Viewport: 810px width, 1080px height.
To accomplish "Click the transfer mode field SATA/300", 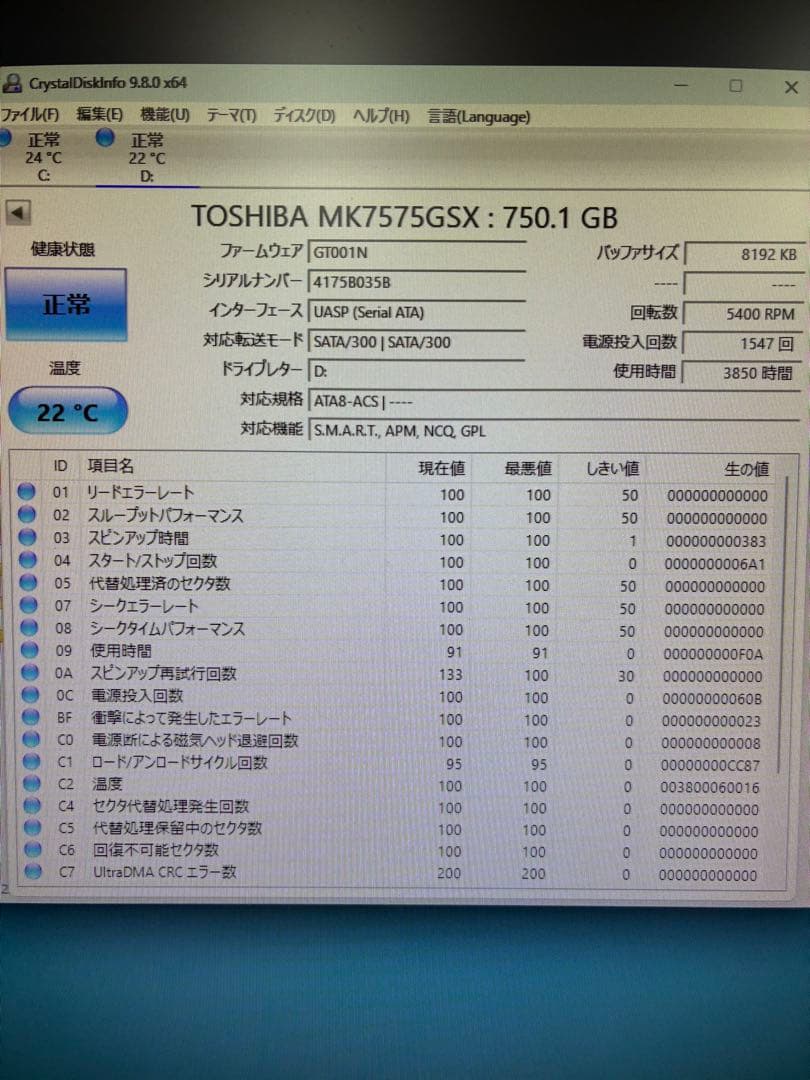I will click(417, 342).
